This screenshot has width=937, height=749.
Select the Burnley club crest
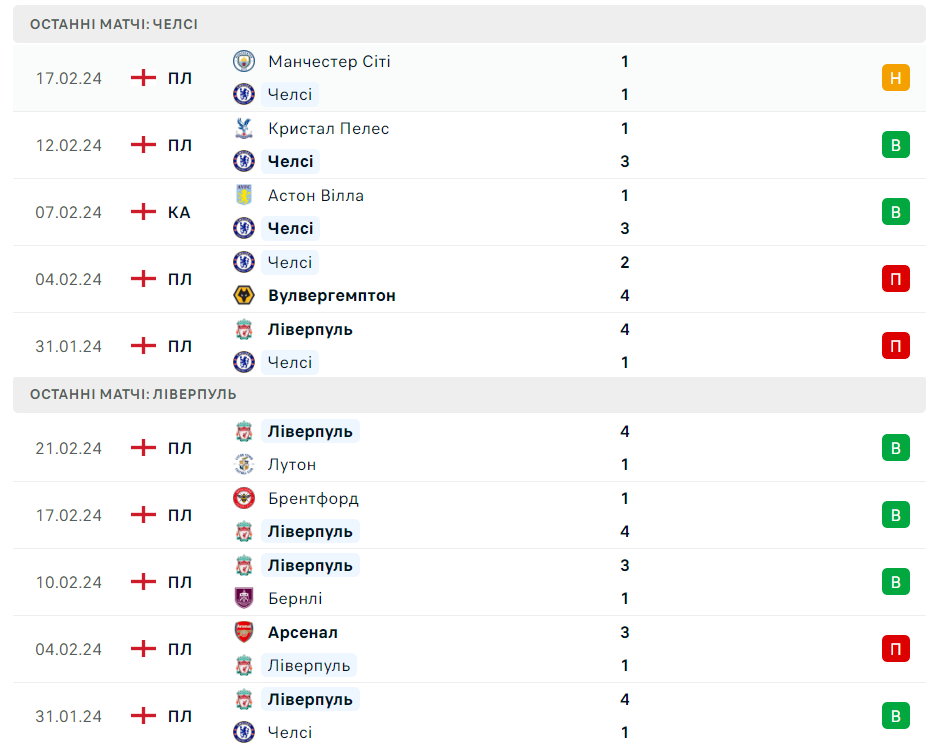[x=244, y=599]
